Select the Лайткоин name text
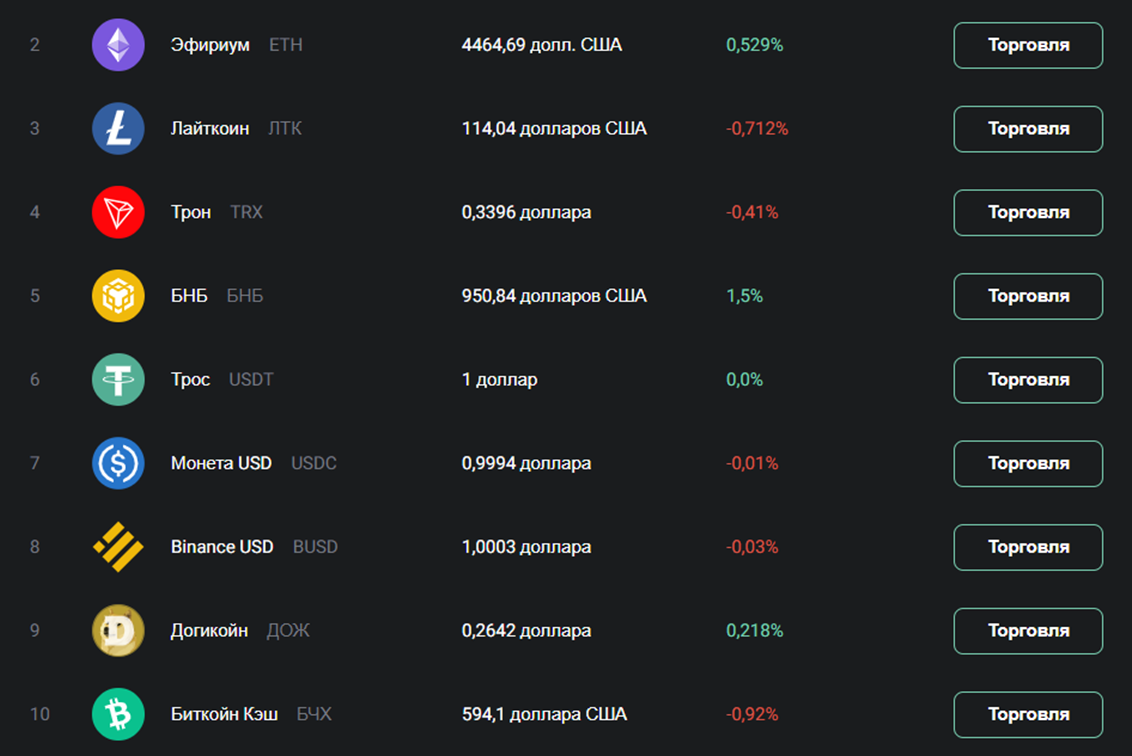Image resolution: width=1132 pixels, height=756 pixels. [210, 129]
